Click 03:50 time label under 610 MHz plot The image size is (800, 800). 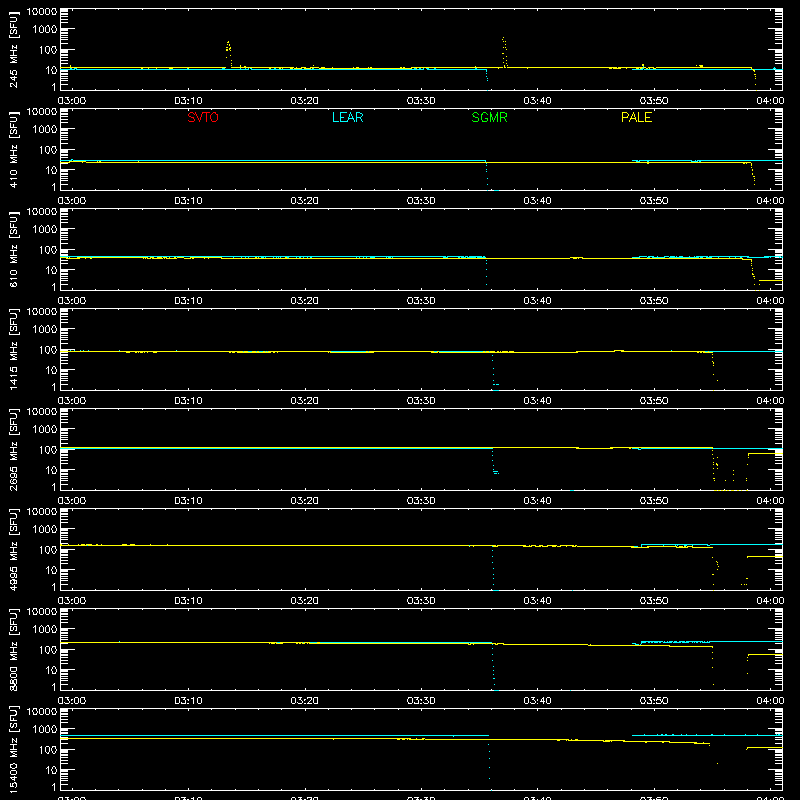[x=654, y=301]
